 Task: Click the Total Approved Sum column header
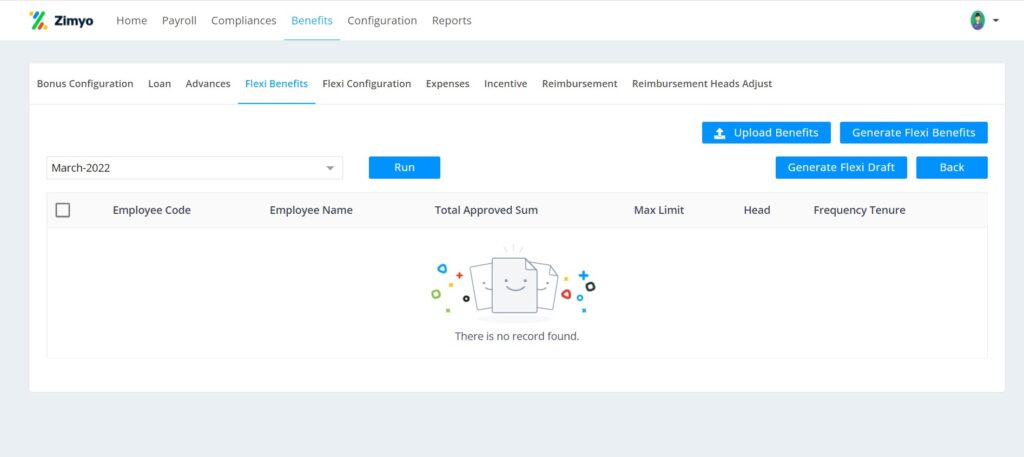(487, 210)
